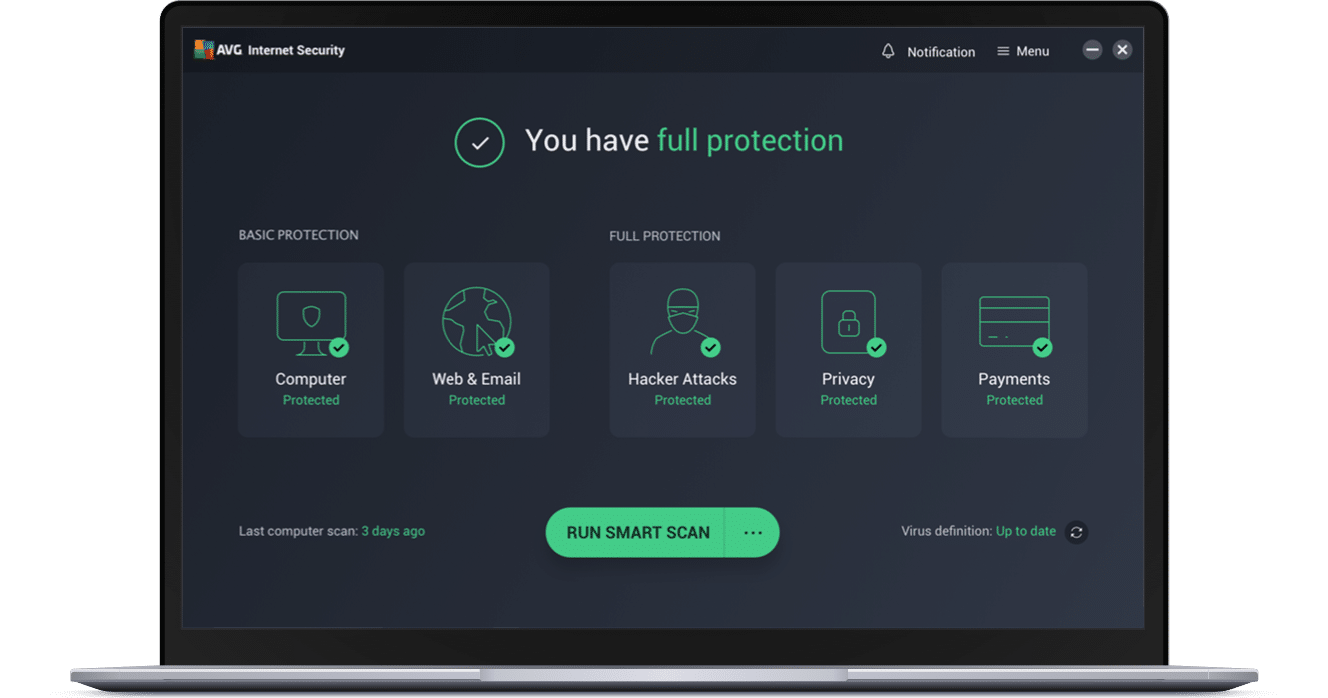The height and width of the screenshot is (698, 1328).
Task: Open the Menu hamburger item
Action: (x=1023, y=51)
